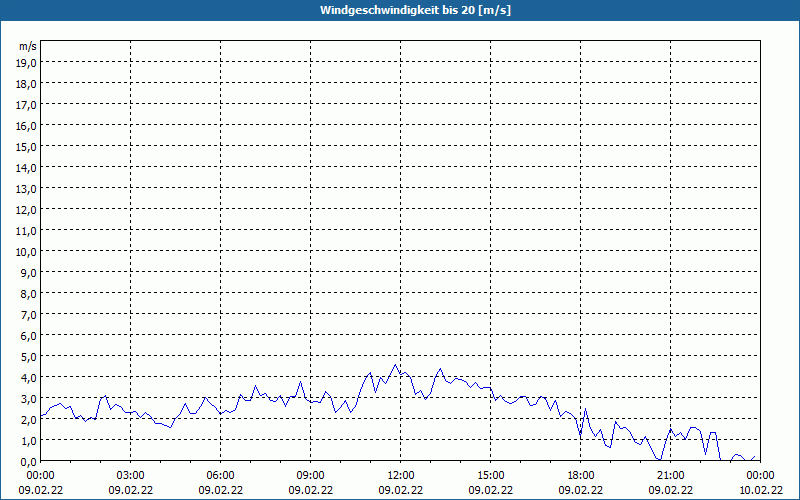800x500 pixels.
Task: Click the 6,0 y-axis label
Action: [x=29, y=336]
